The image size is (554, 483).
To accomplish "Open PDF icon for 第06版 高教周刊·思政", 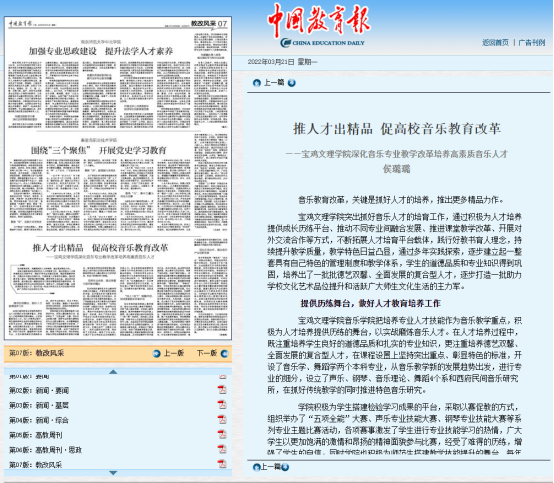I will [x=222, y=449].
